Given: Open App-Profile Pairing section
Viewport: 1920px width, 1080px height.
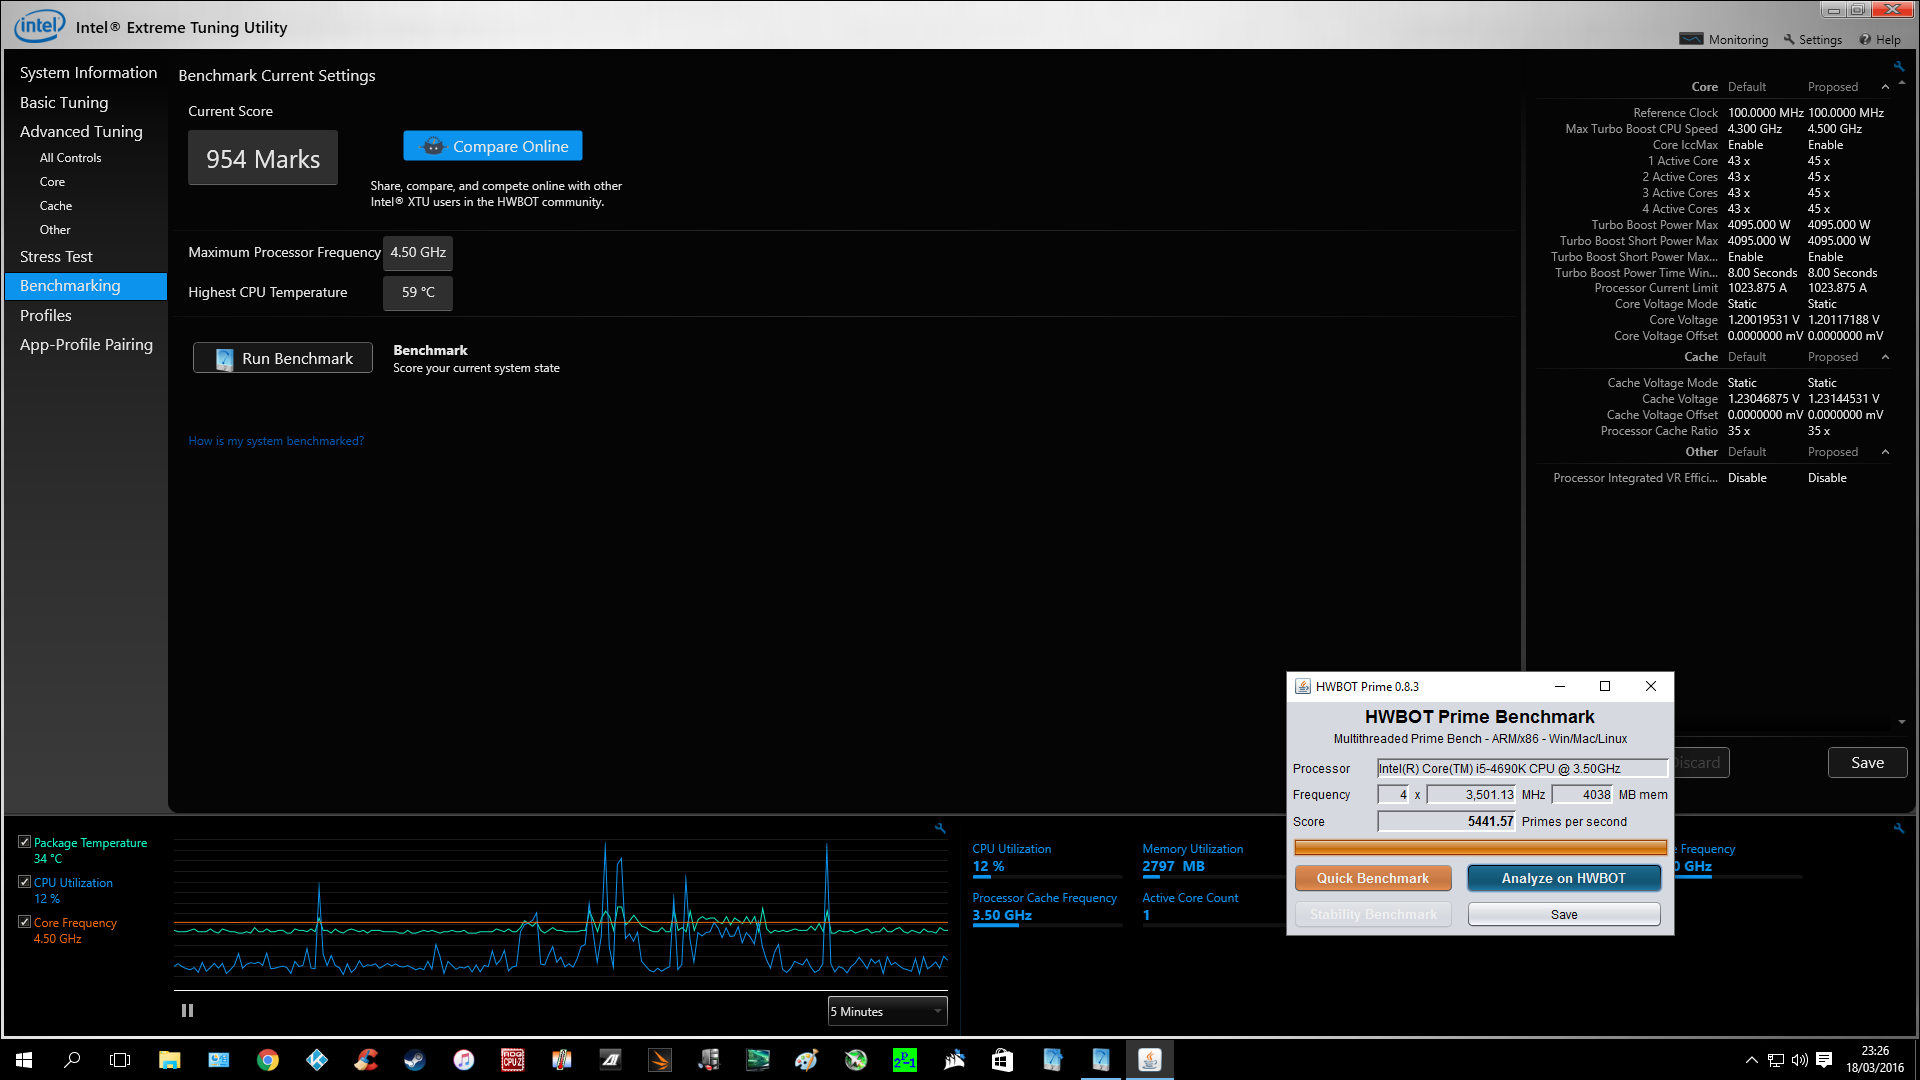Looking at the screenshot, I should pyautogui.click(x=86, y=344).
